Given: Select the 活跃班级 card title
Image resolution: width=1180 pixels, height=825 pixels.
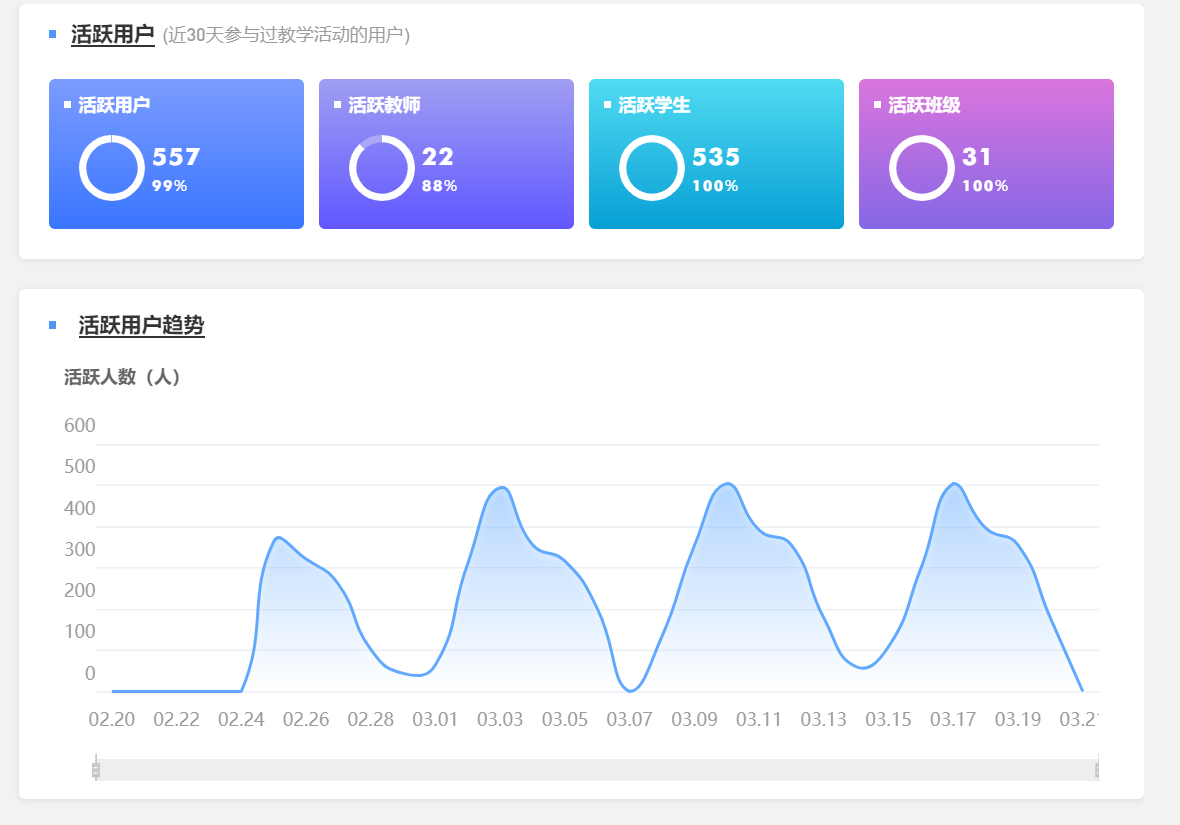Looking at the screenshot, I should 924,105.
